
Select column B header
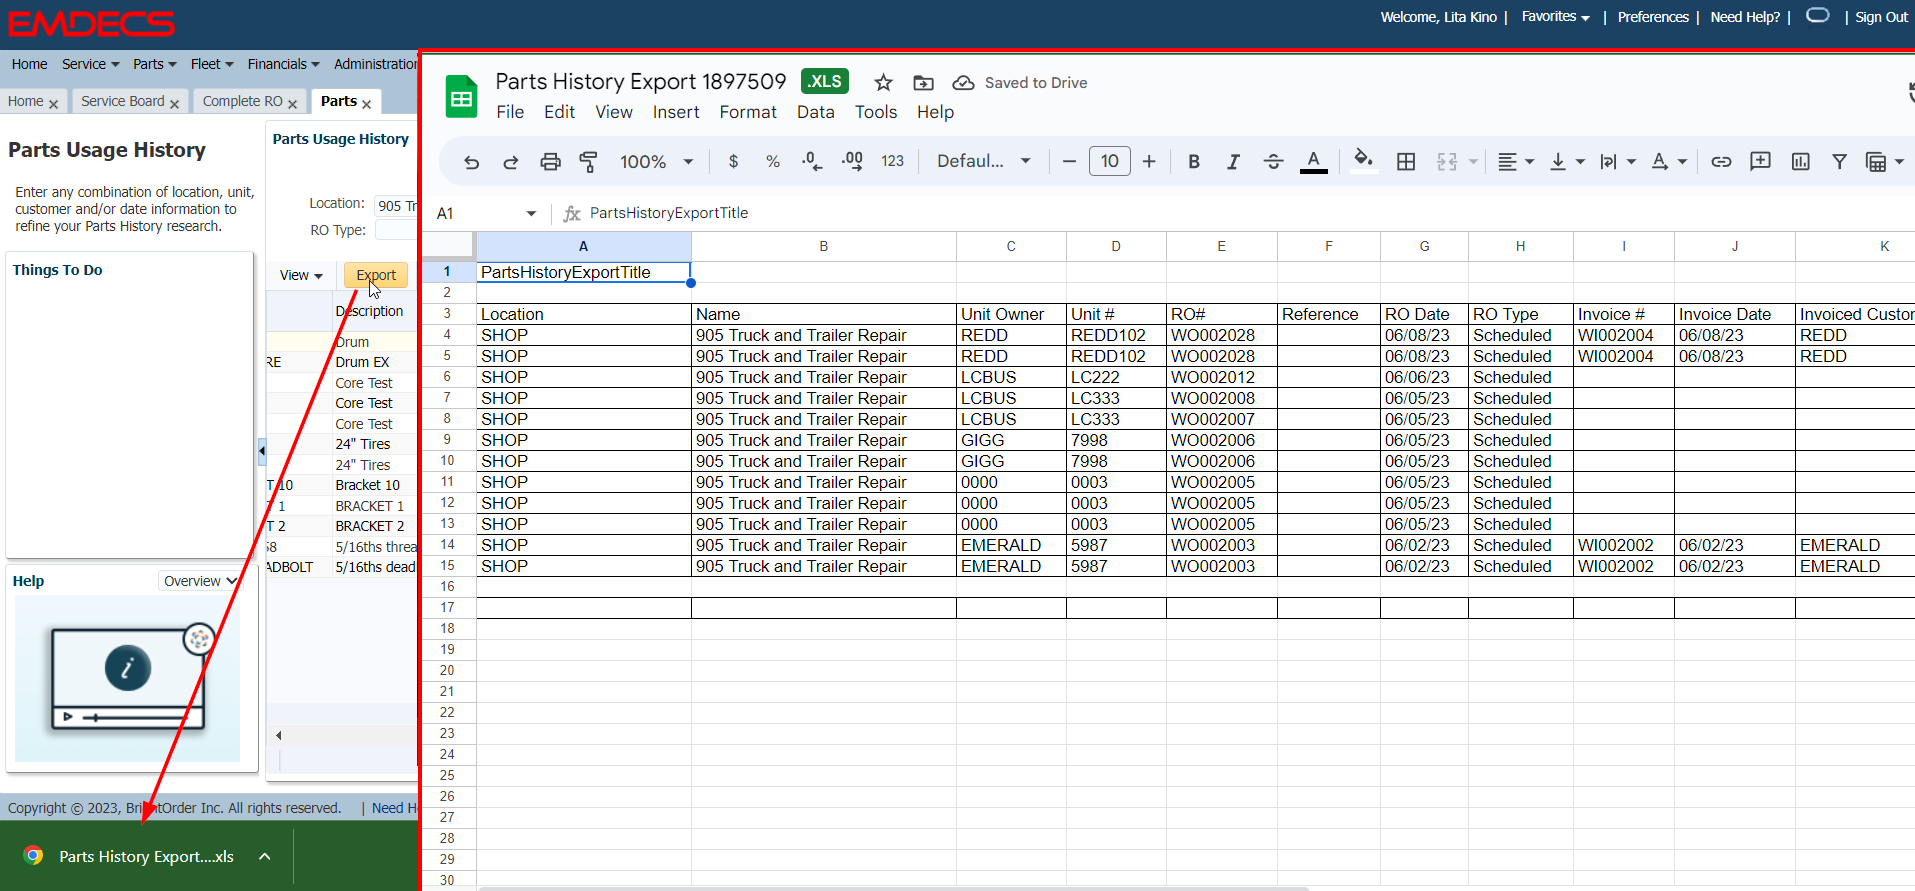click(x=823, y=246)
